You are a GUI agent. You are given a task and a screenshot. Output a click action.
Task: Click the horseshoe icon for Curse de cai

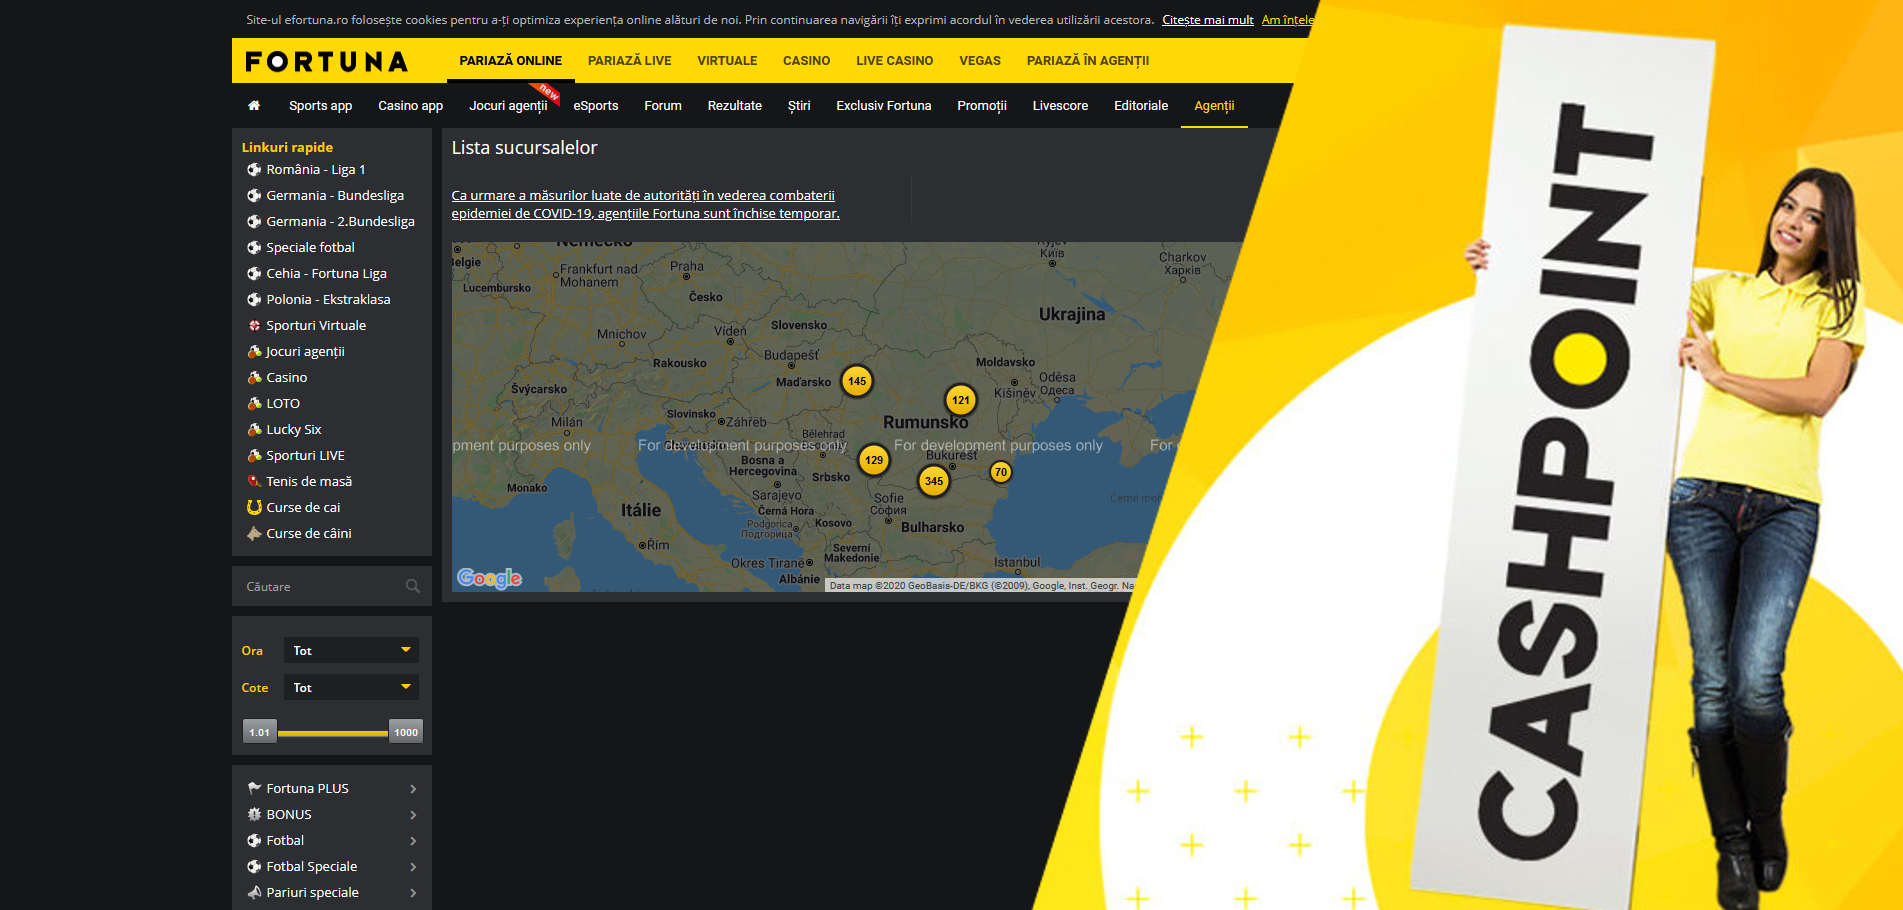(x=254, y=508)
